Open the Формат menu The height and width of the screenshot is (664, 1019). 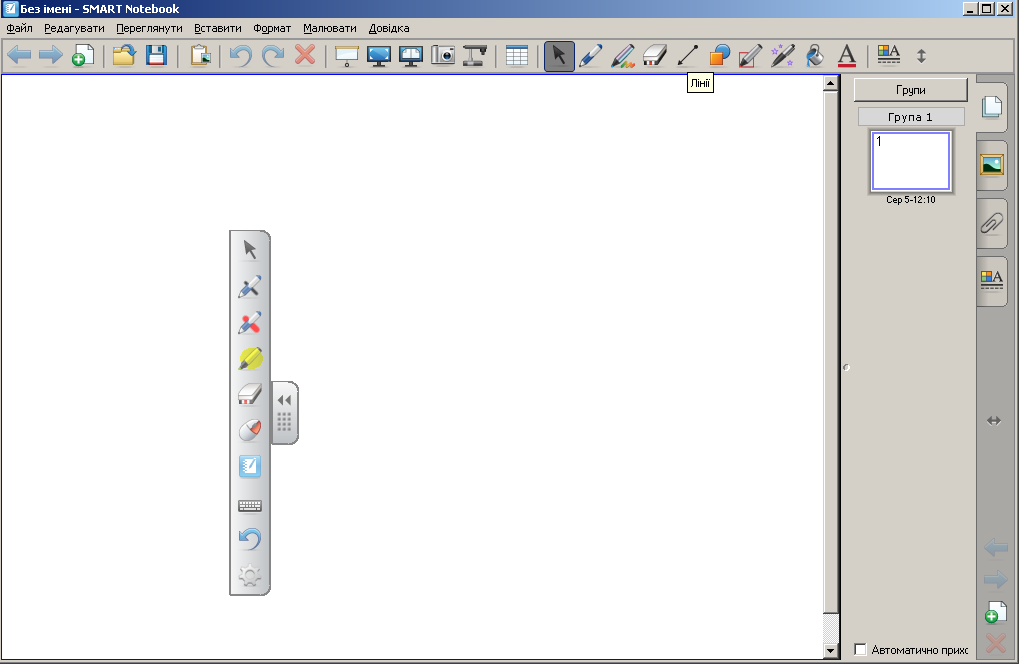pyautogui.click(x=272, y=28)
